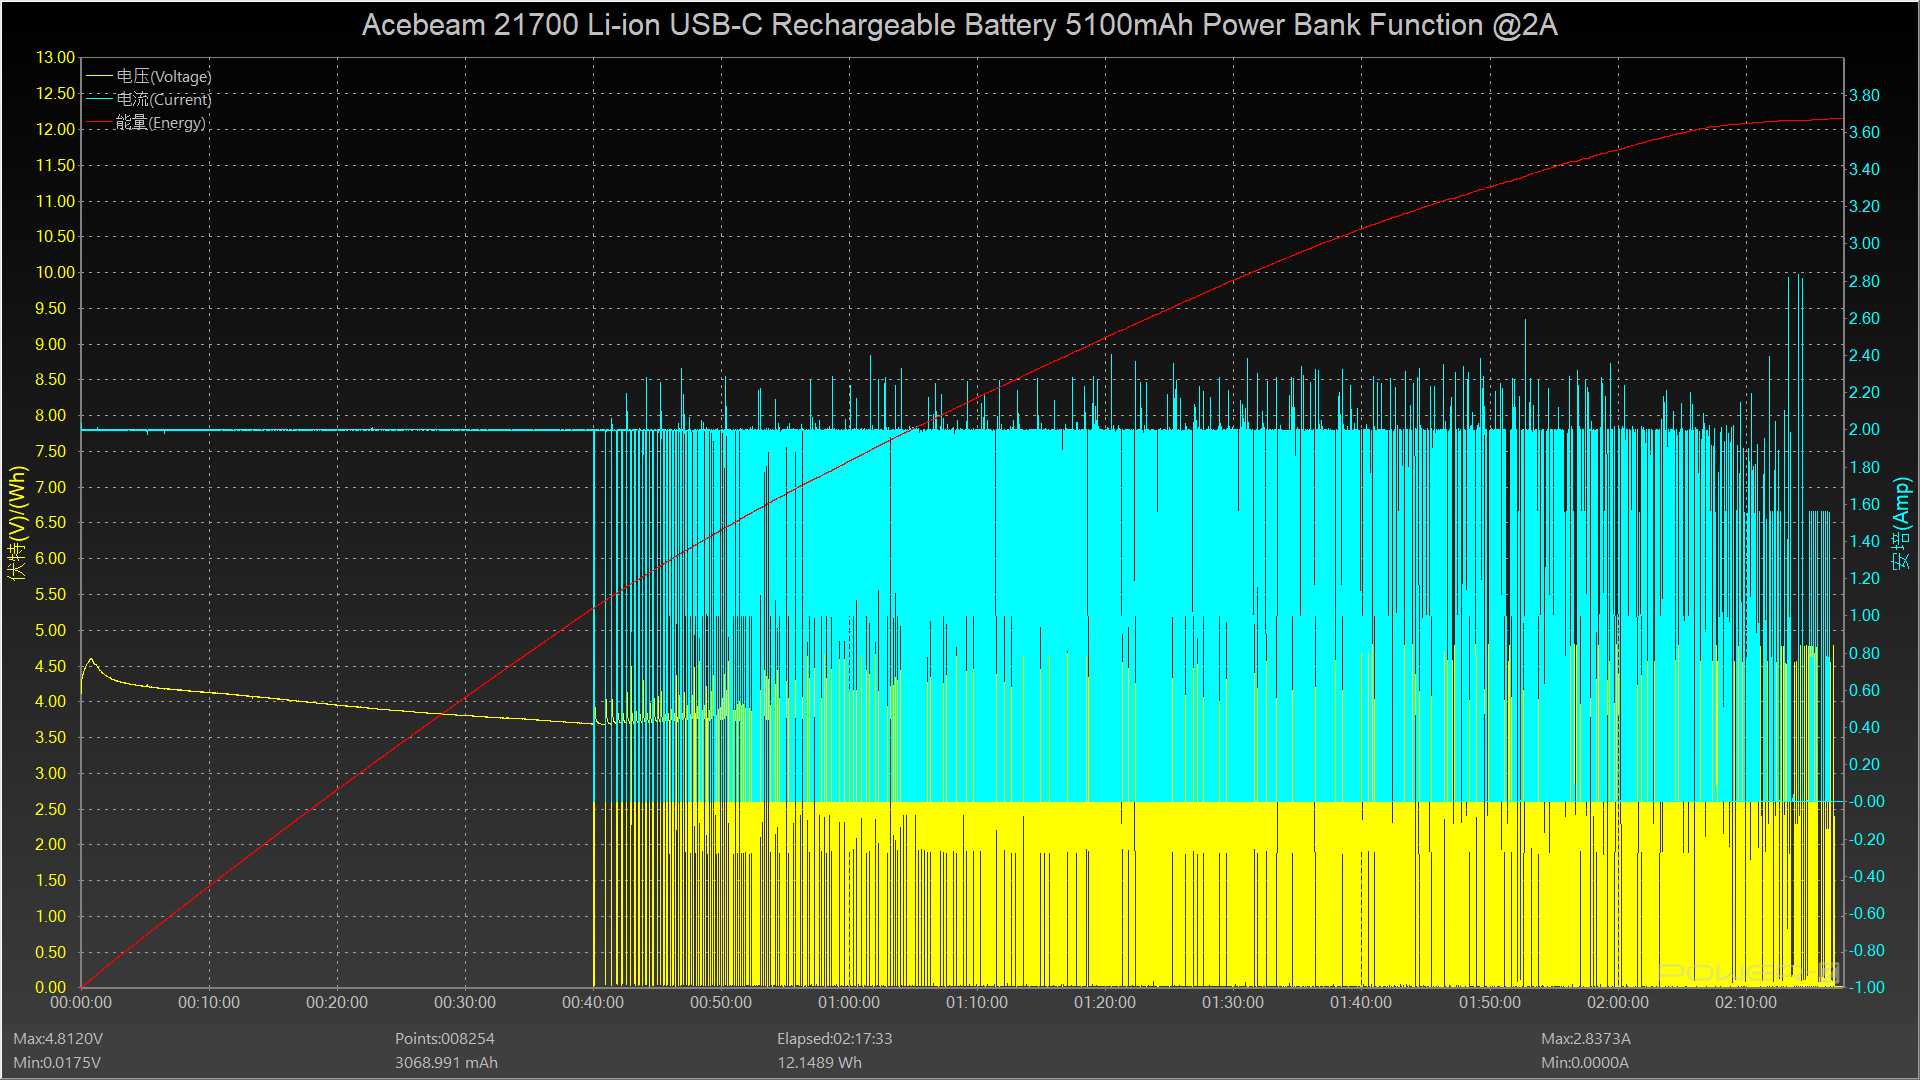Click the Voltage legend entry
This screenshot has width=1920, height=1080.
click(x=163, y=76)
